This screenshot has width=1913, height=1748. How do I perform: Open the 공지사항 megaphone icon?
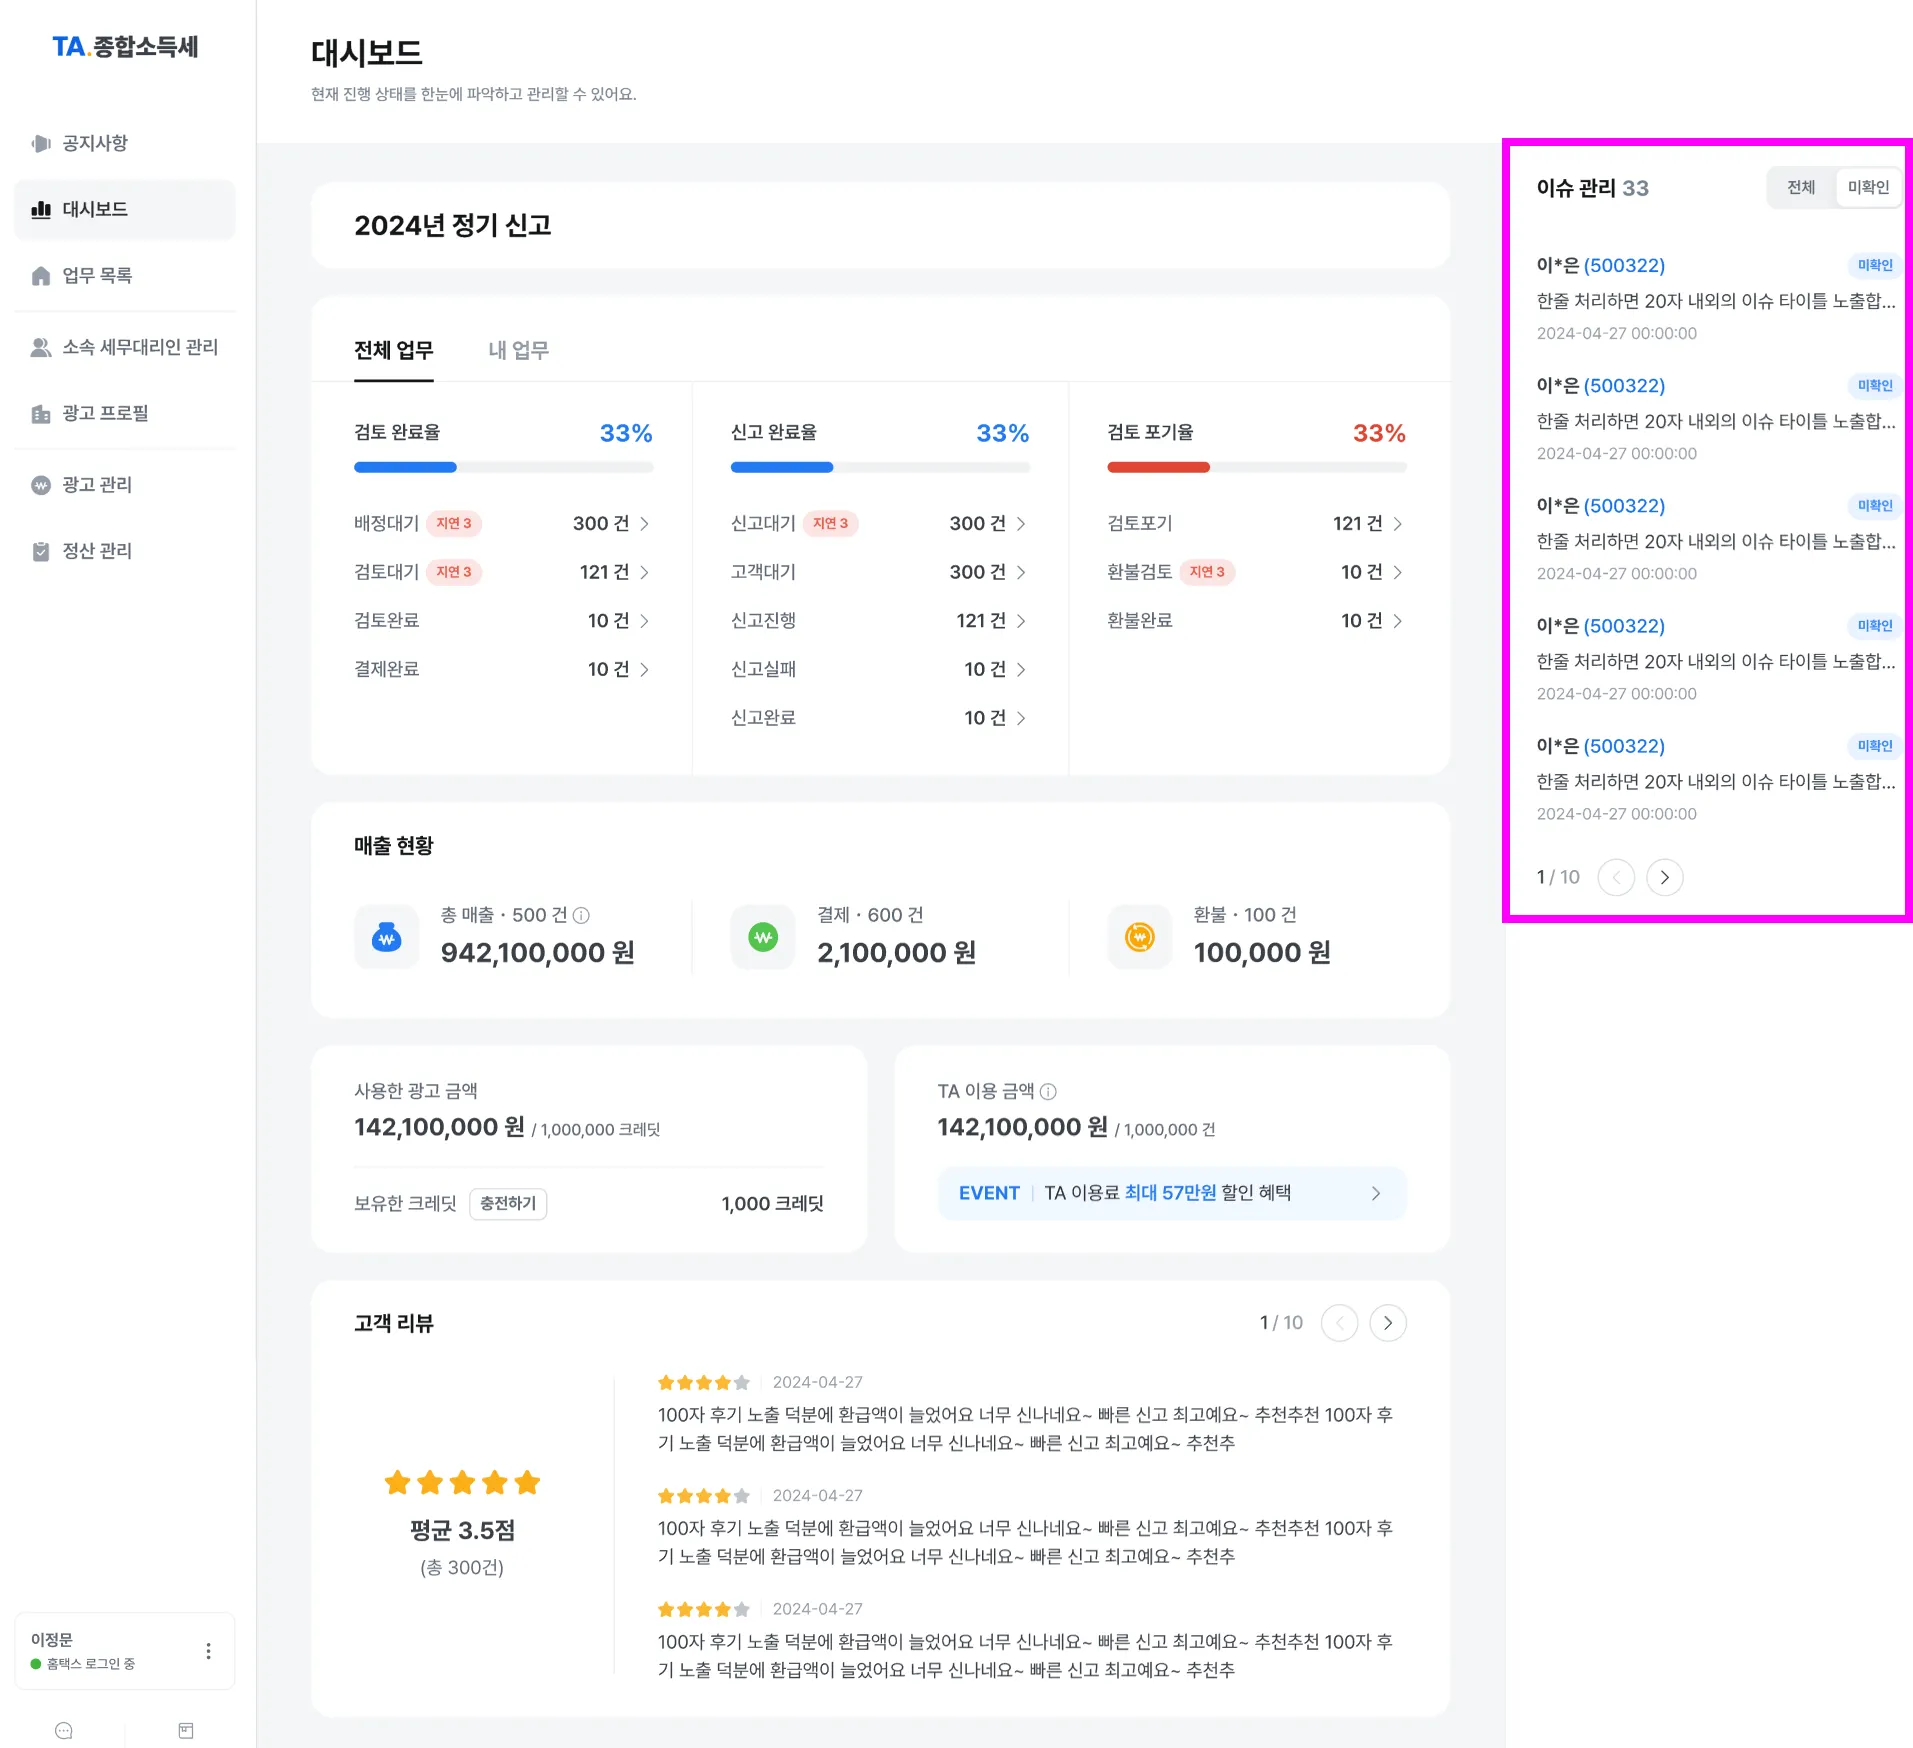[x=41, y=143]
